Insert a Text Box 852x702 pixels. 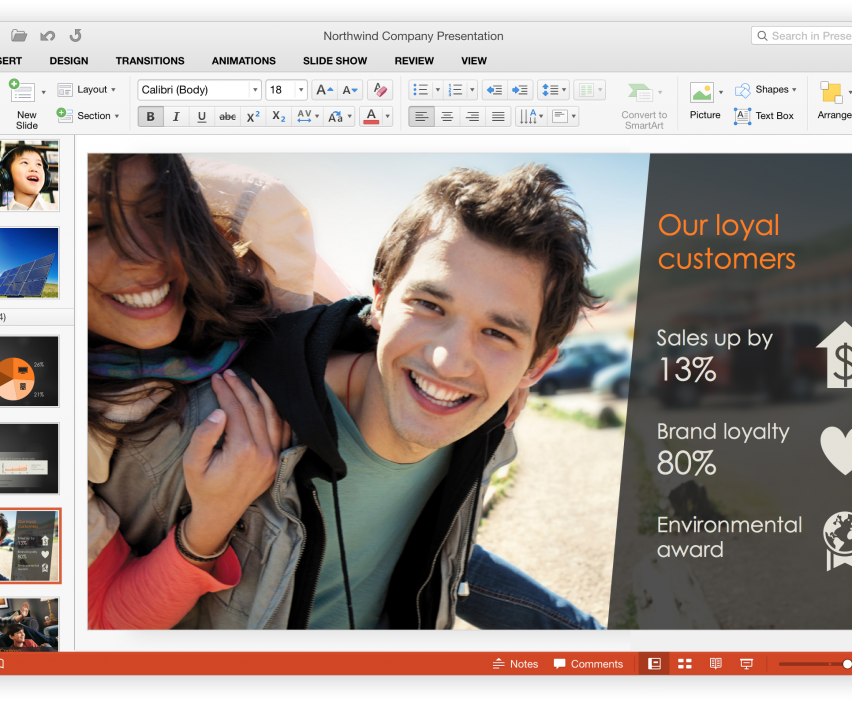tap(764, 116)
